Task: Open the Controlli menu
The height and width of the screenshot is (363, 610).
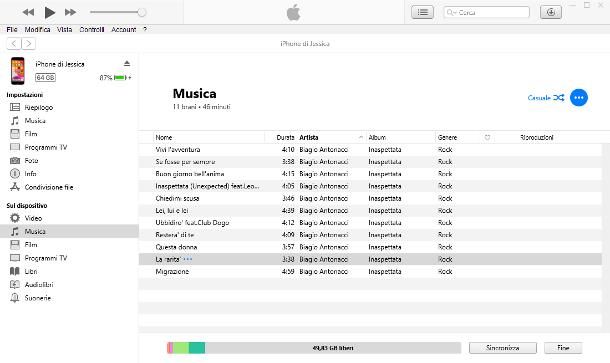Action: point(92,30)
